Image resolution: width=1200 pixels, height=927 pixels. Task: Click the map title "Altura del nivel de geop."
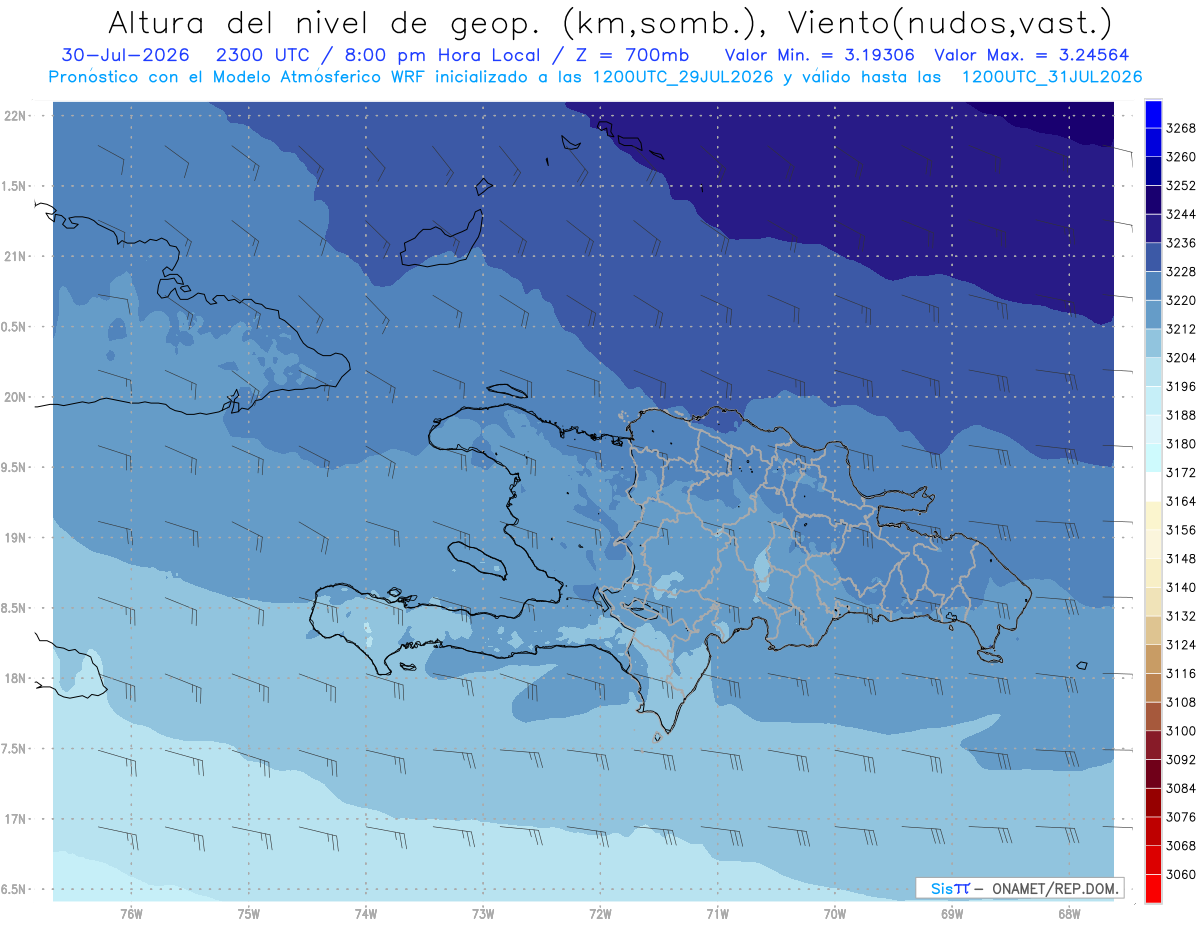[x=326, y=22]
